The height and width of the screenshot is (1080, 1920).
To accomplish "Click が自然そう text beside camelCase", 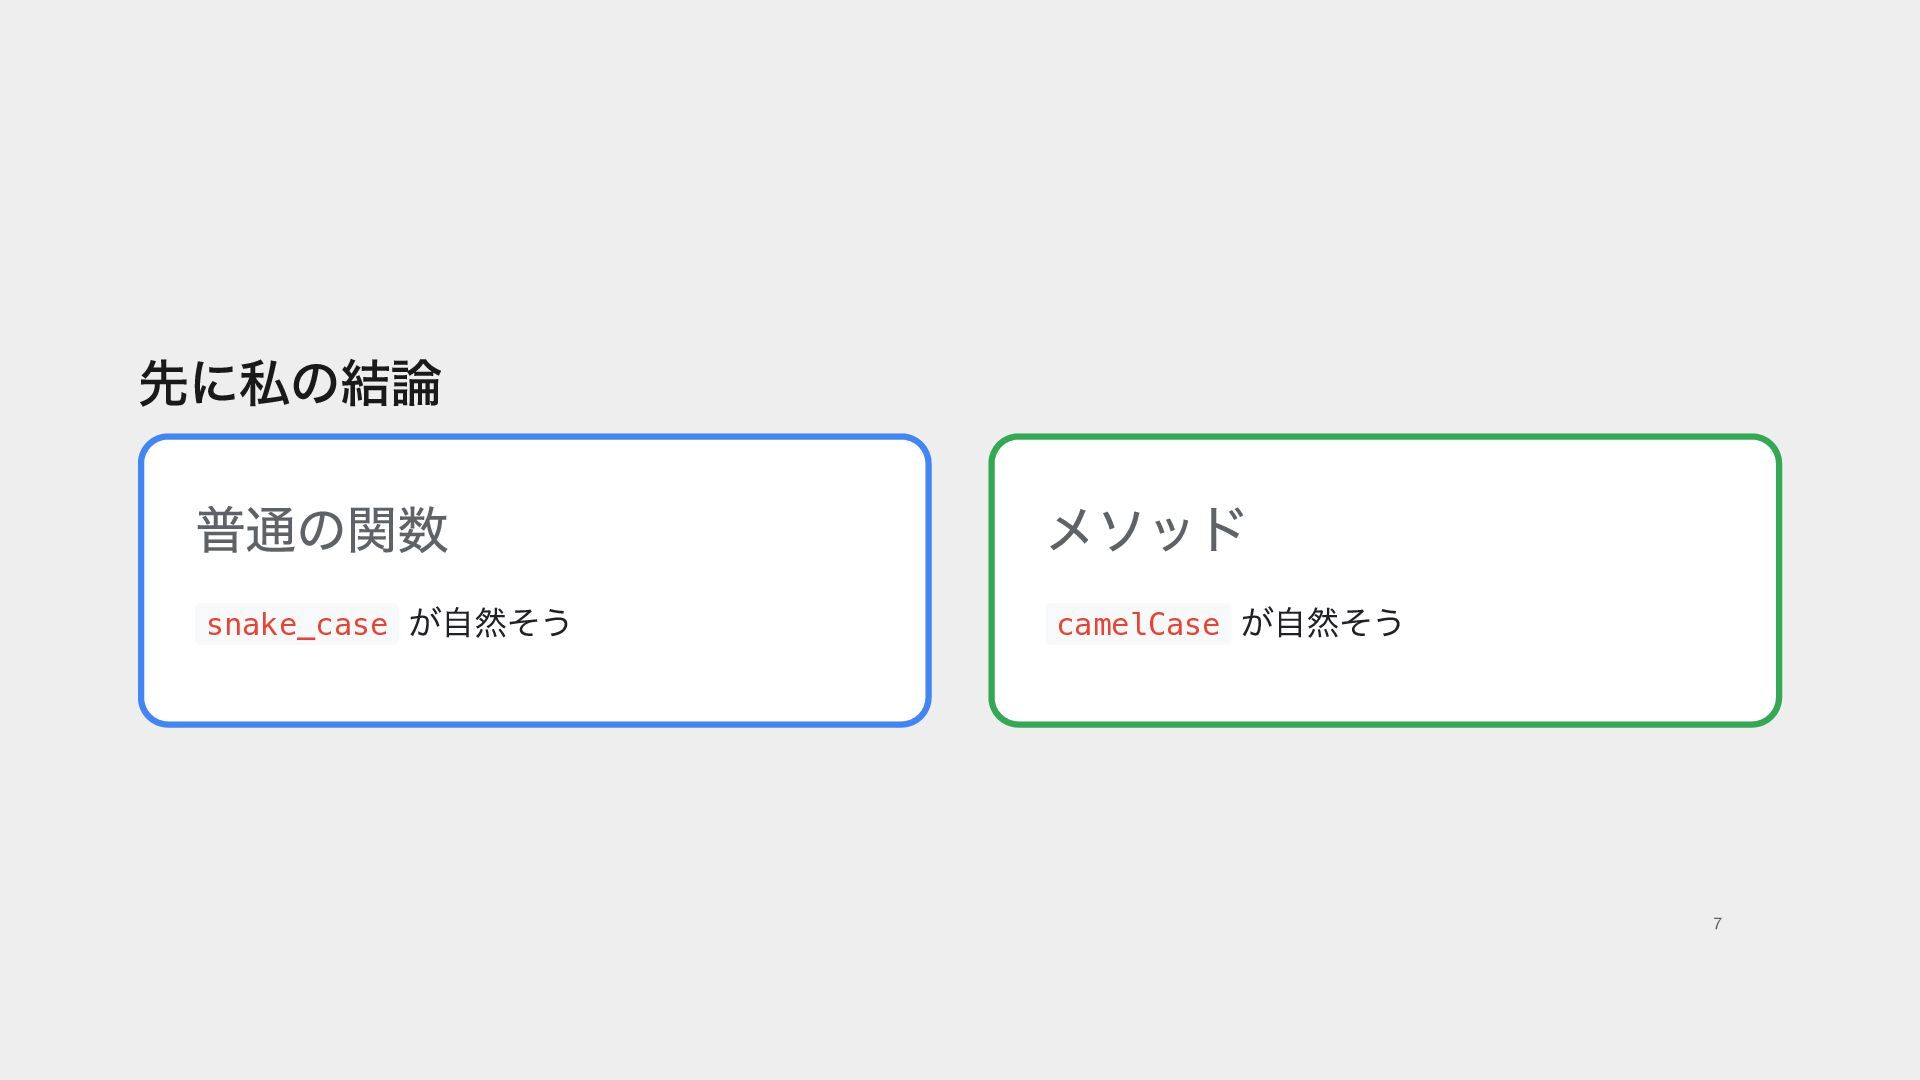I will point(1322,623).
